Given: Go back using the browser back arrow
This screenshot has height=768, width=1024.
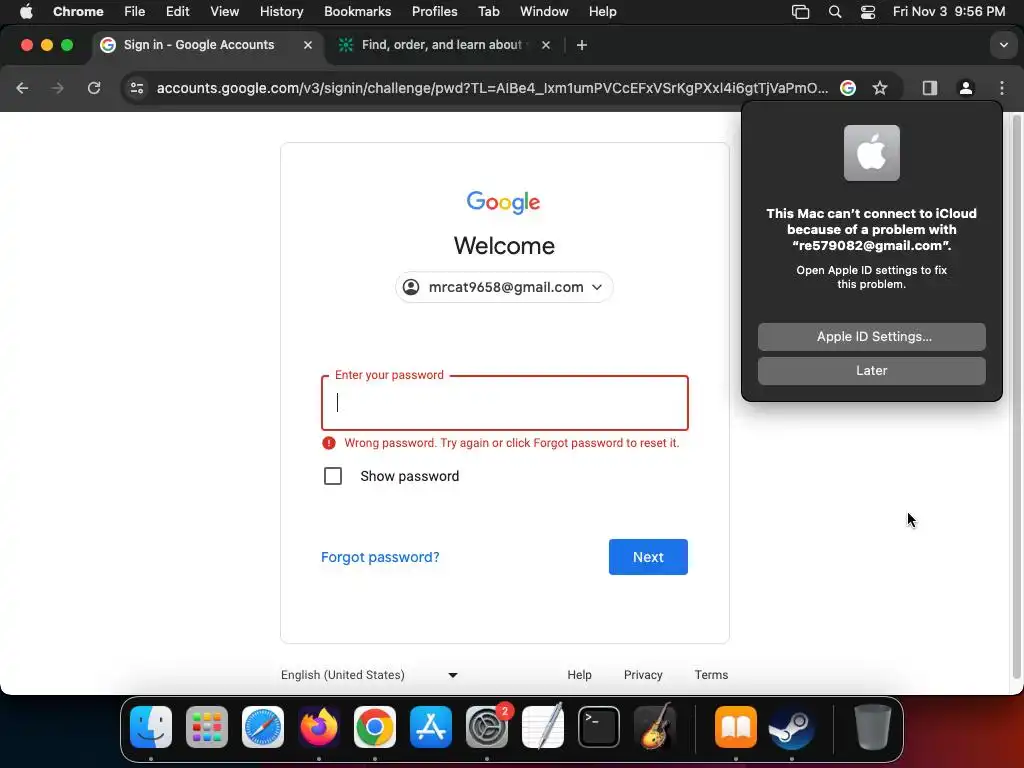Looking at the screenshot, I should [x=22, y=88].
